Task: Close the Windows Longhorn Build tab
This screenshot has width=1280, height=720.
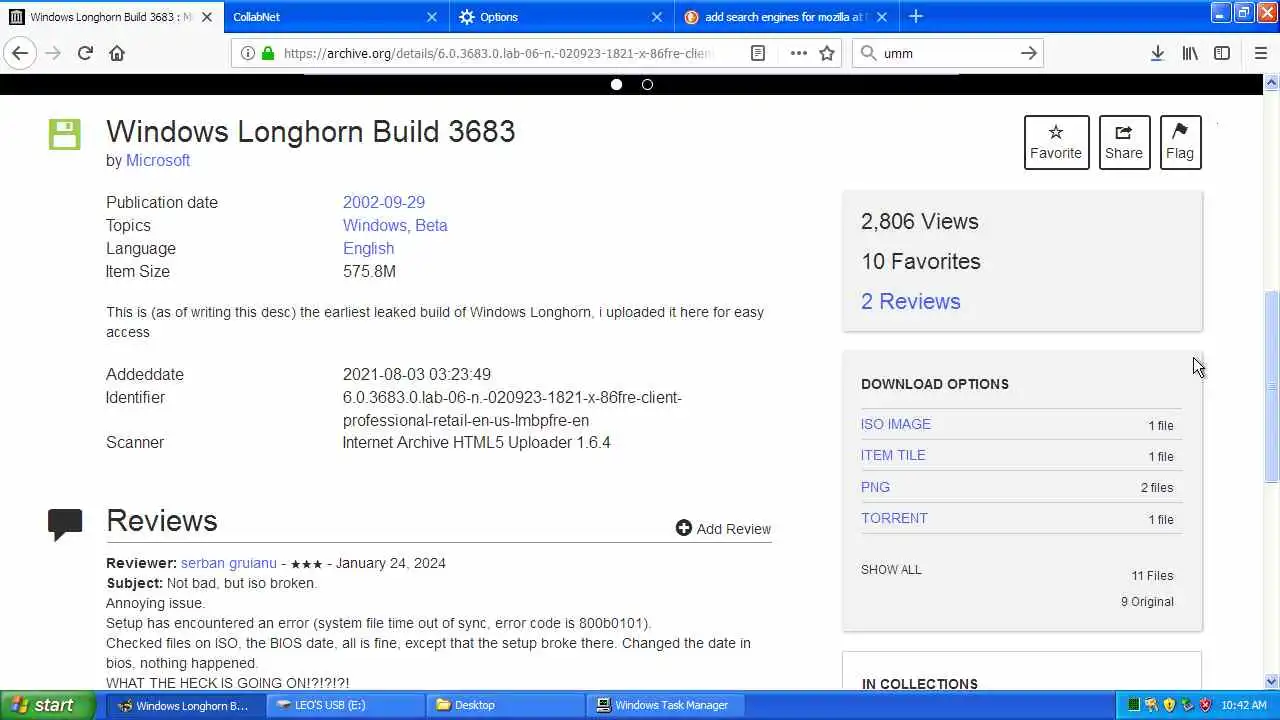Action: click(x=207, y=17)
